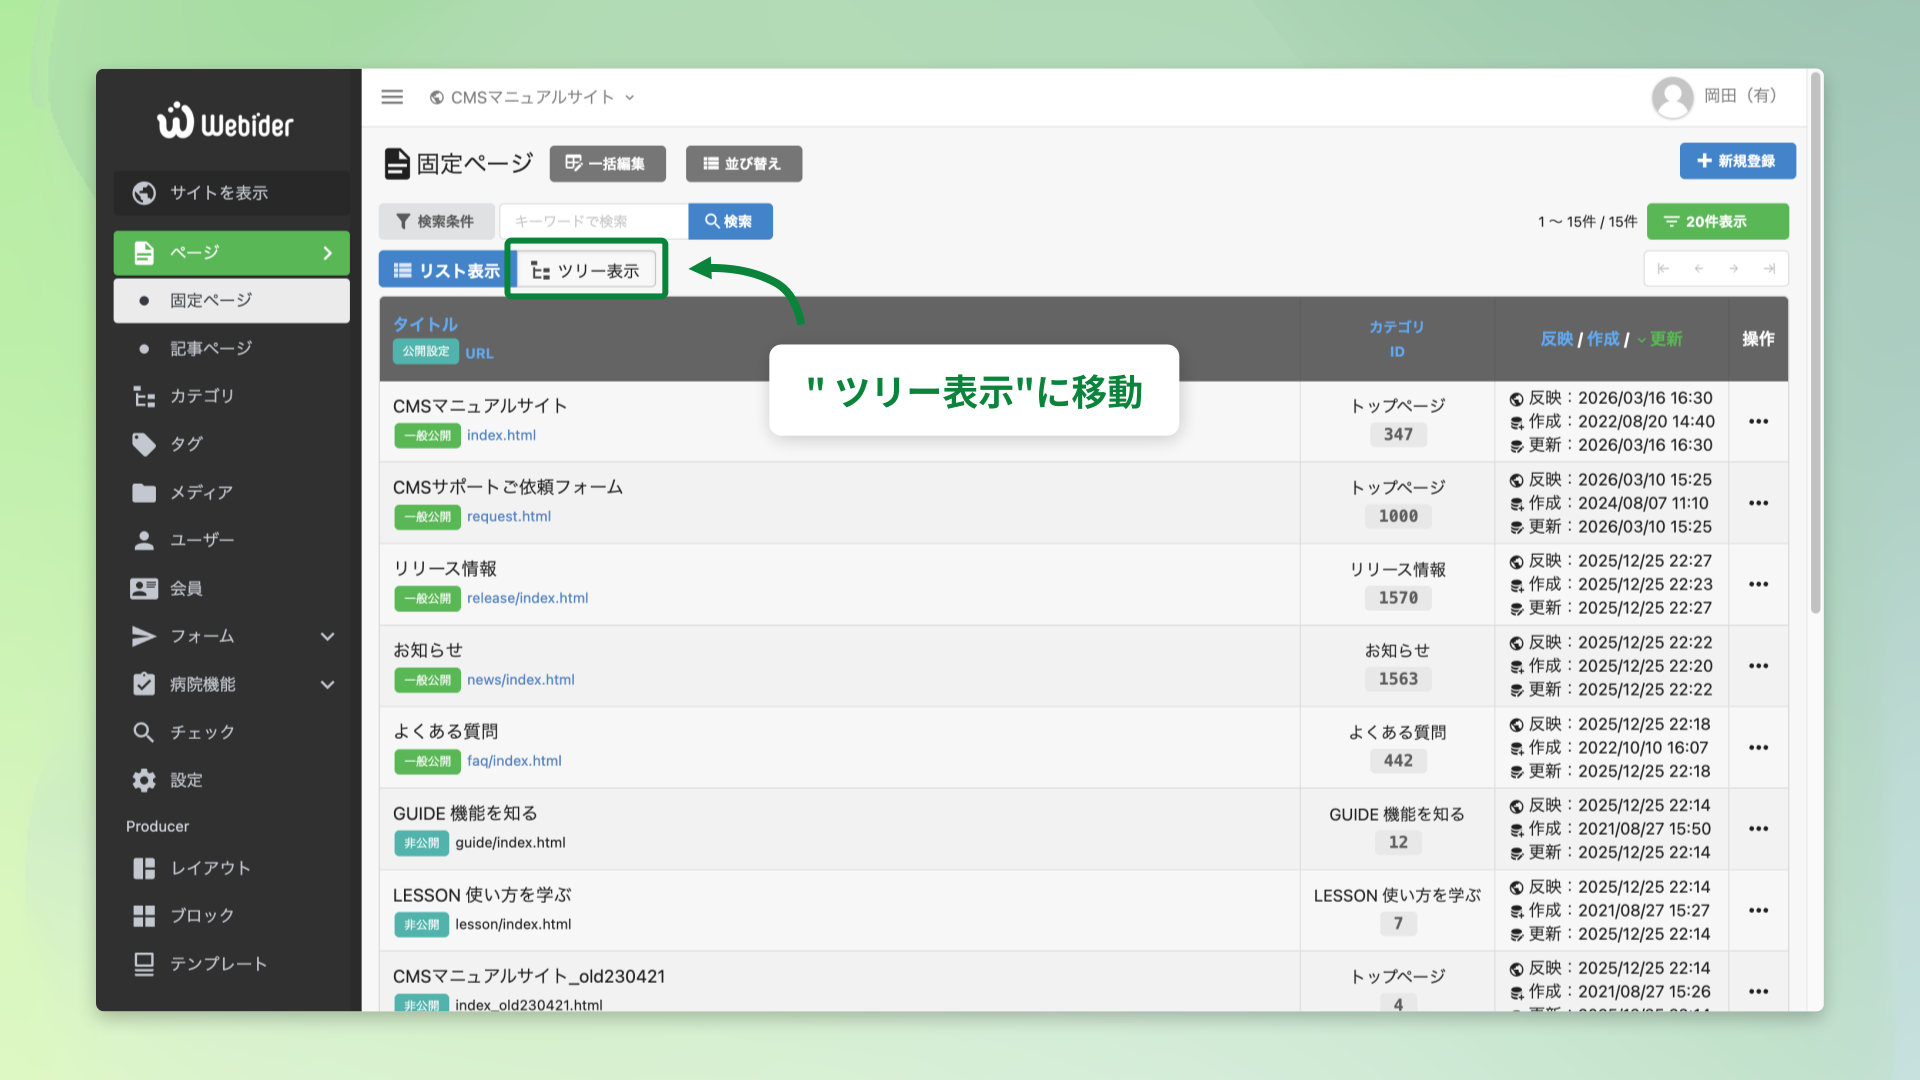The image size is (1920, 1080).
Task: Sort by タイトル column header
Action: tap(425, 324)
